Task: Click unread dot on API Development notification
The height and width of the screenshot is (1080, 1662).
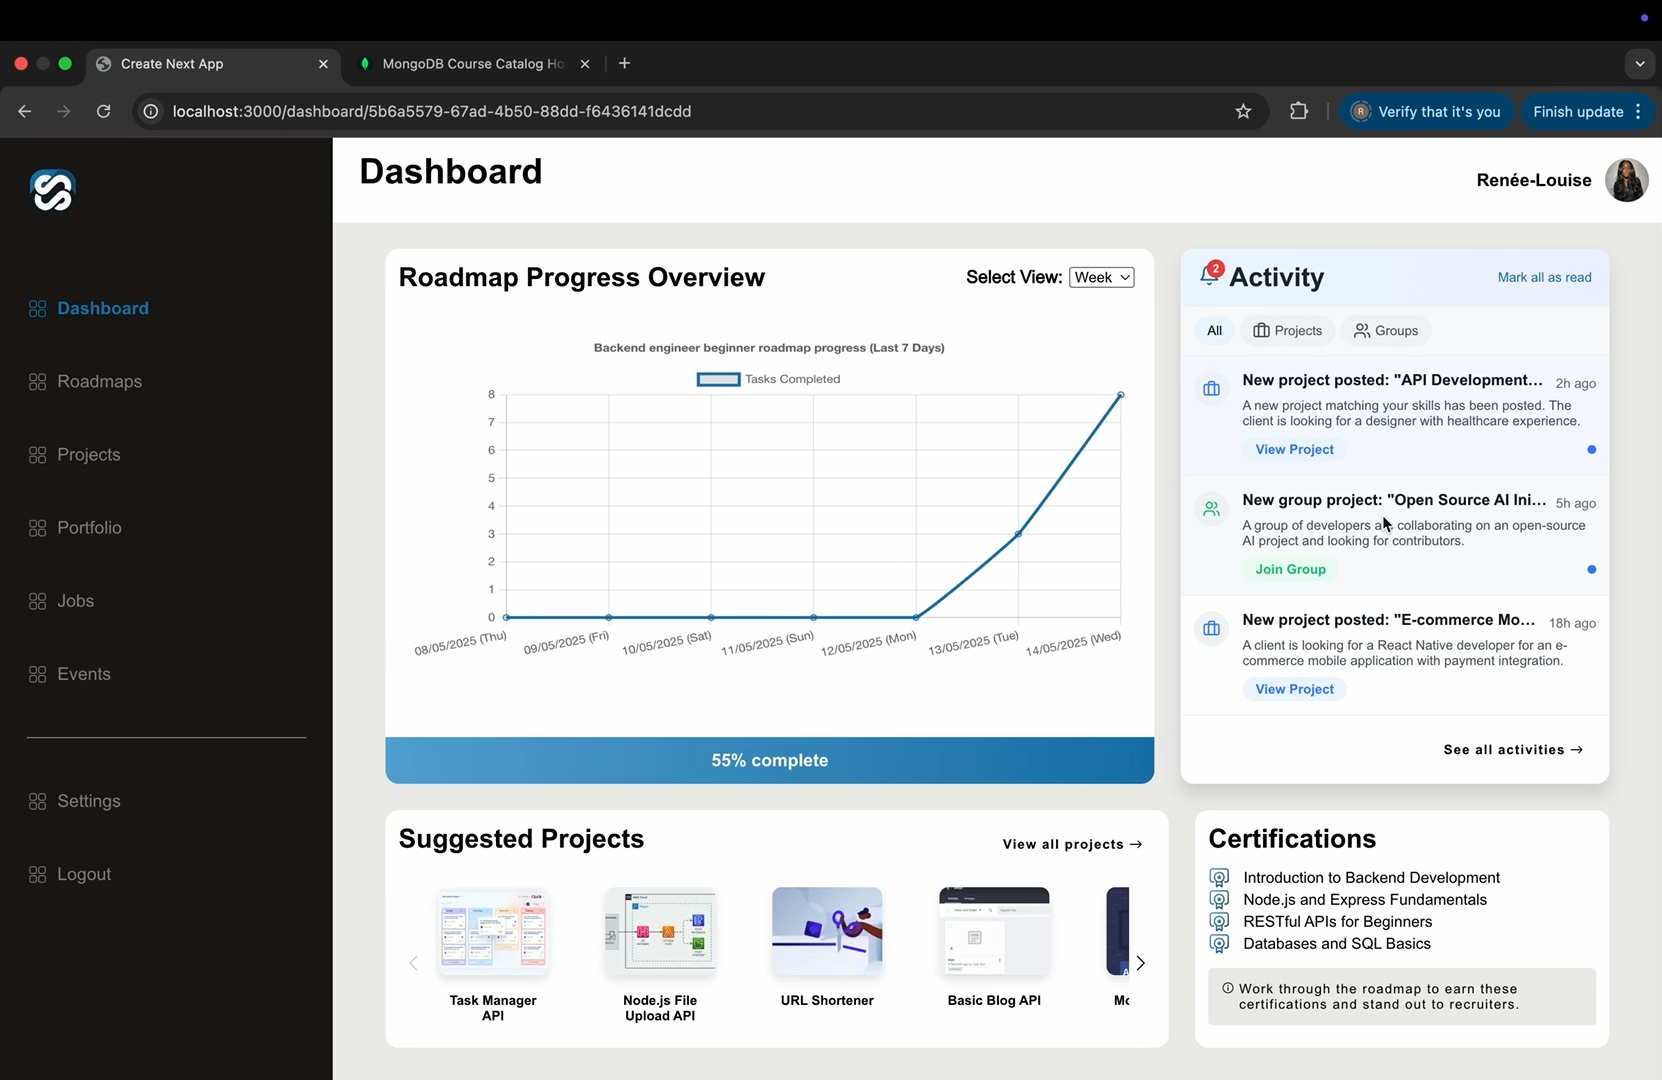Action: click(x=1591, y=449)
